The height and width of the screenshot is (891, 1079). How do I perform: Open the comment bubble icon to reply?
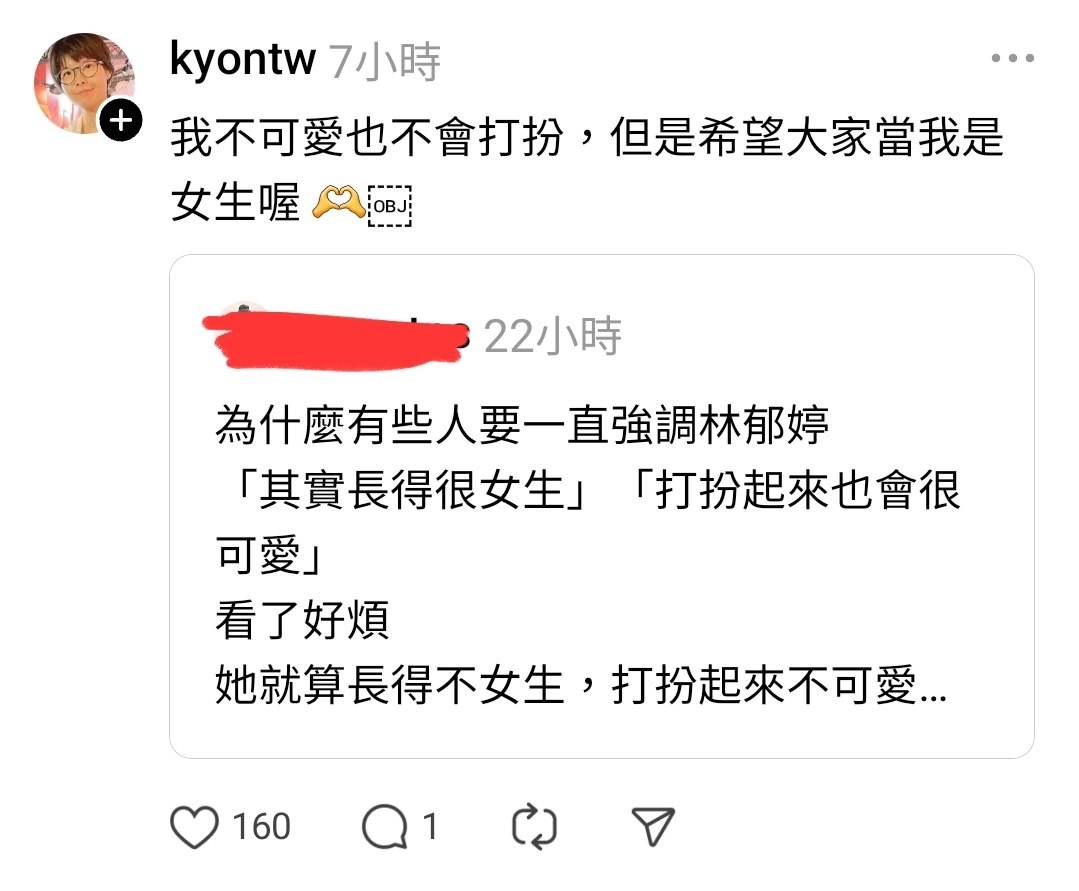(x=384, y=826)
